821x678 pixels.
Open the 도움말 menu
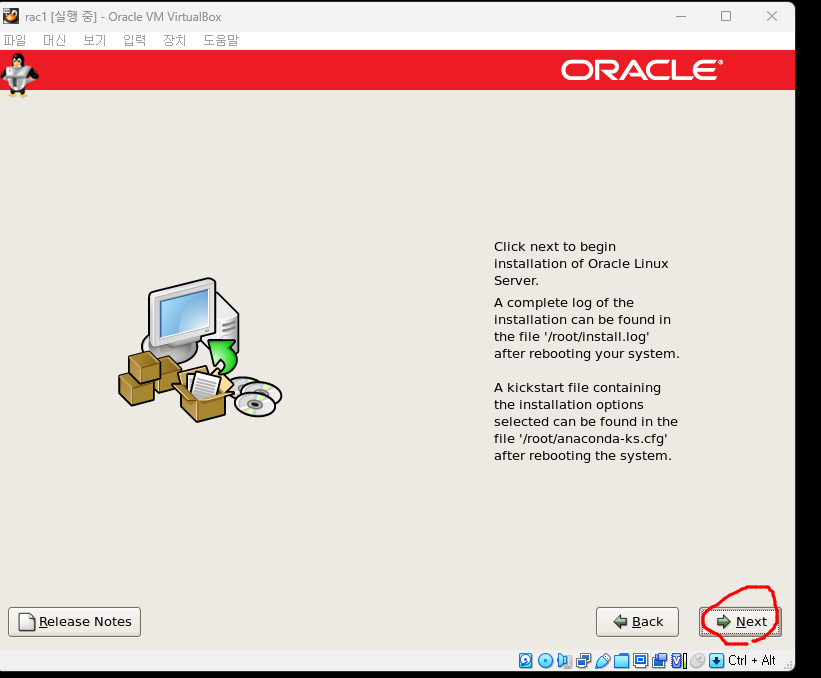click(220, 40)
